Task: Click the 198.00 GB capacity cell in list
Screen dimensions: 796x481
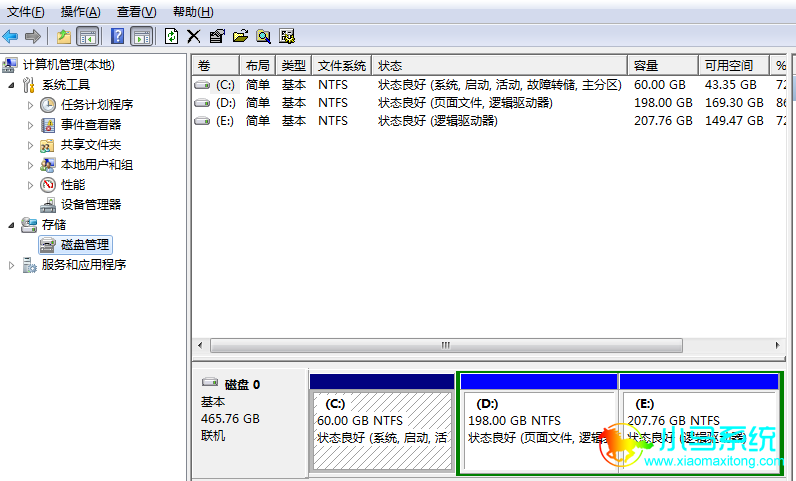Action: [663, 103]
